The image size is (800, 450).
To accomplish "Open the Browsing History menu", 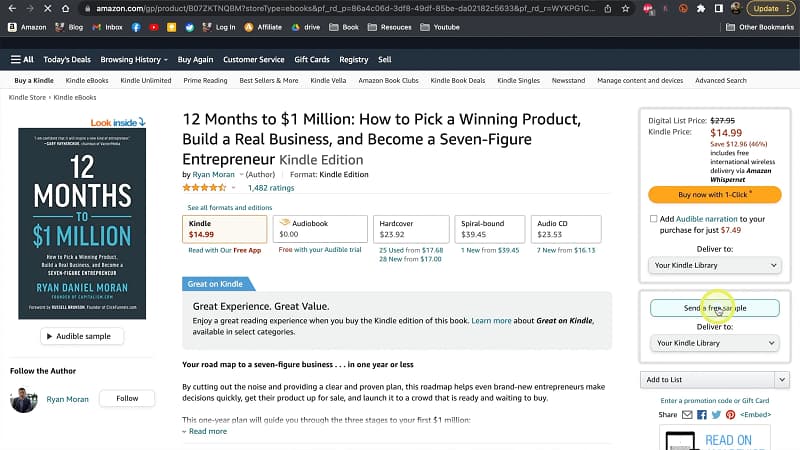I will 133,59.
